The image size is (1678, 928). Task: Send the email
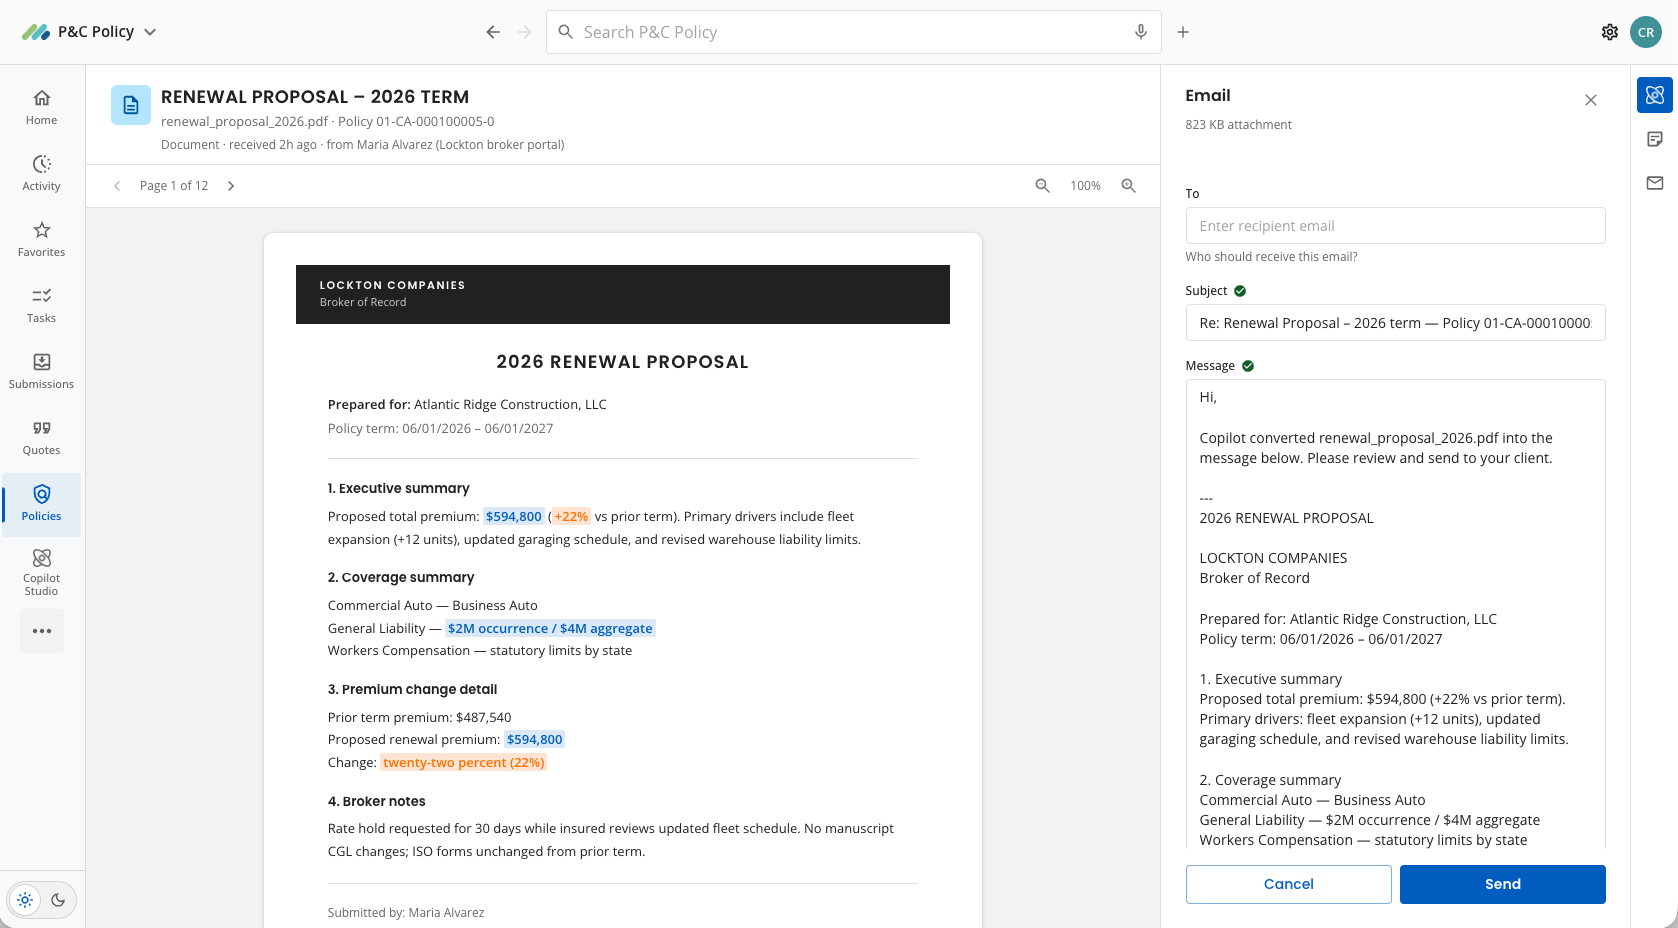(x=1502, y=884)
